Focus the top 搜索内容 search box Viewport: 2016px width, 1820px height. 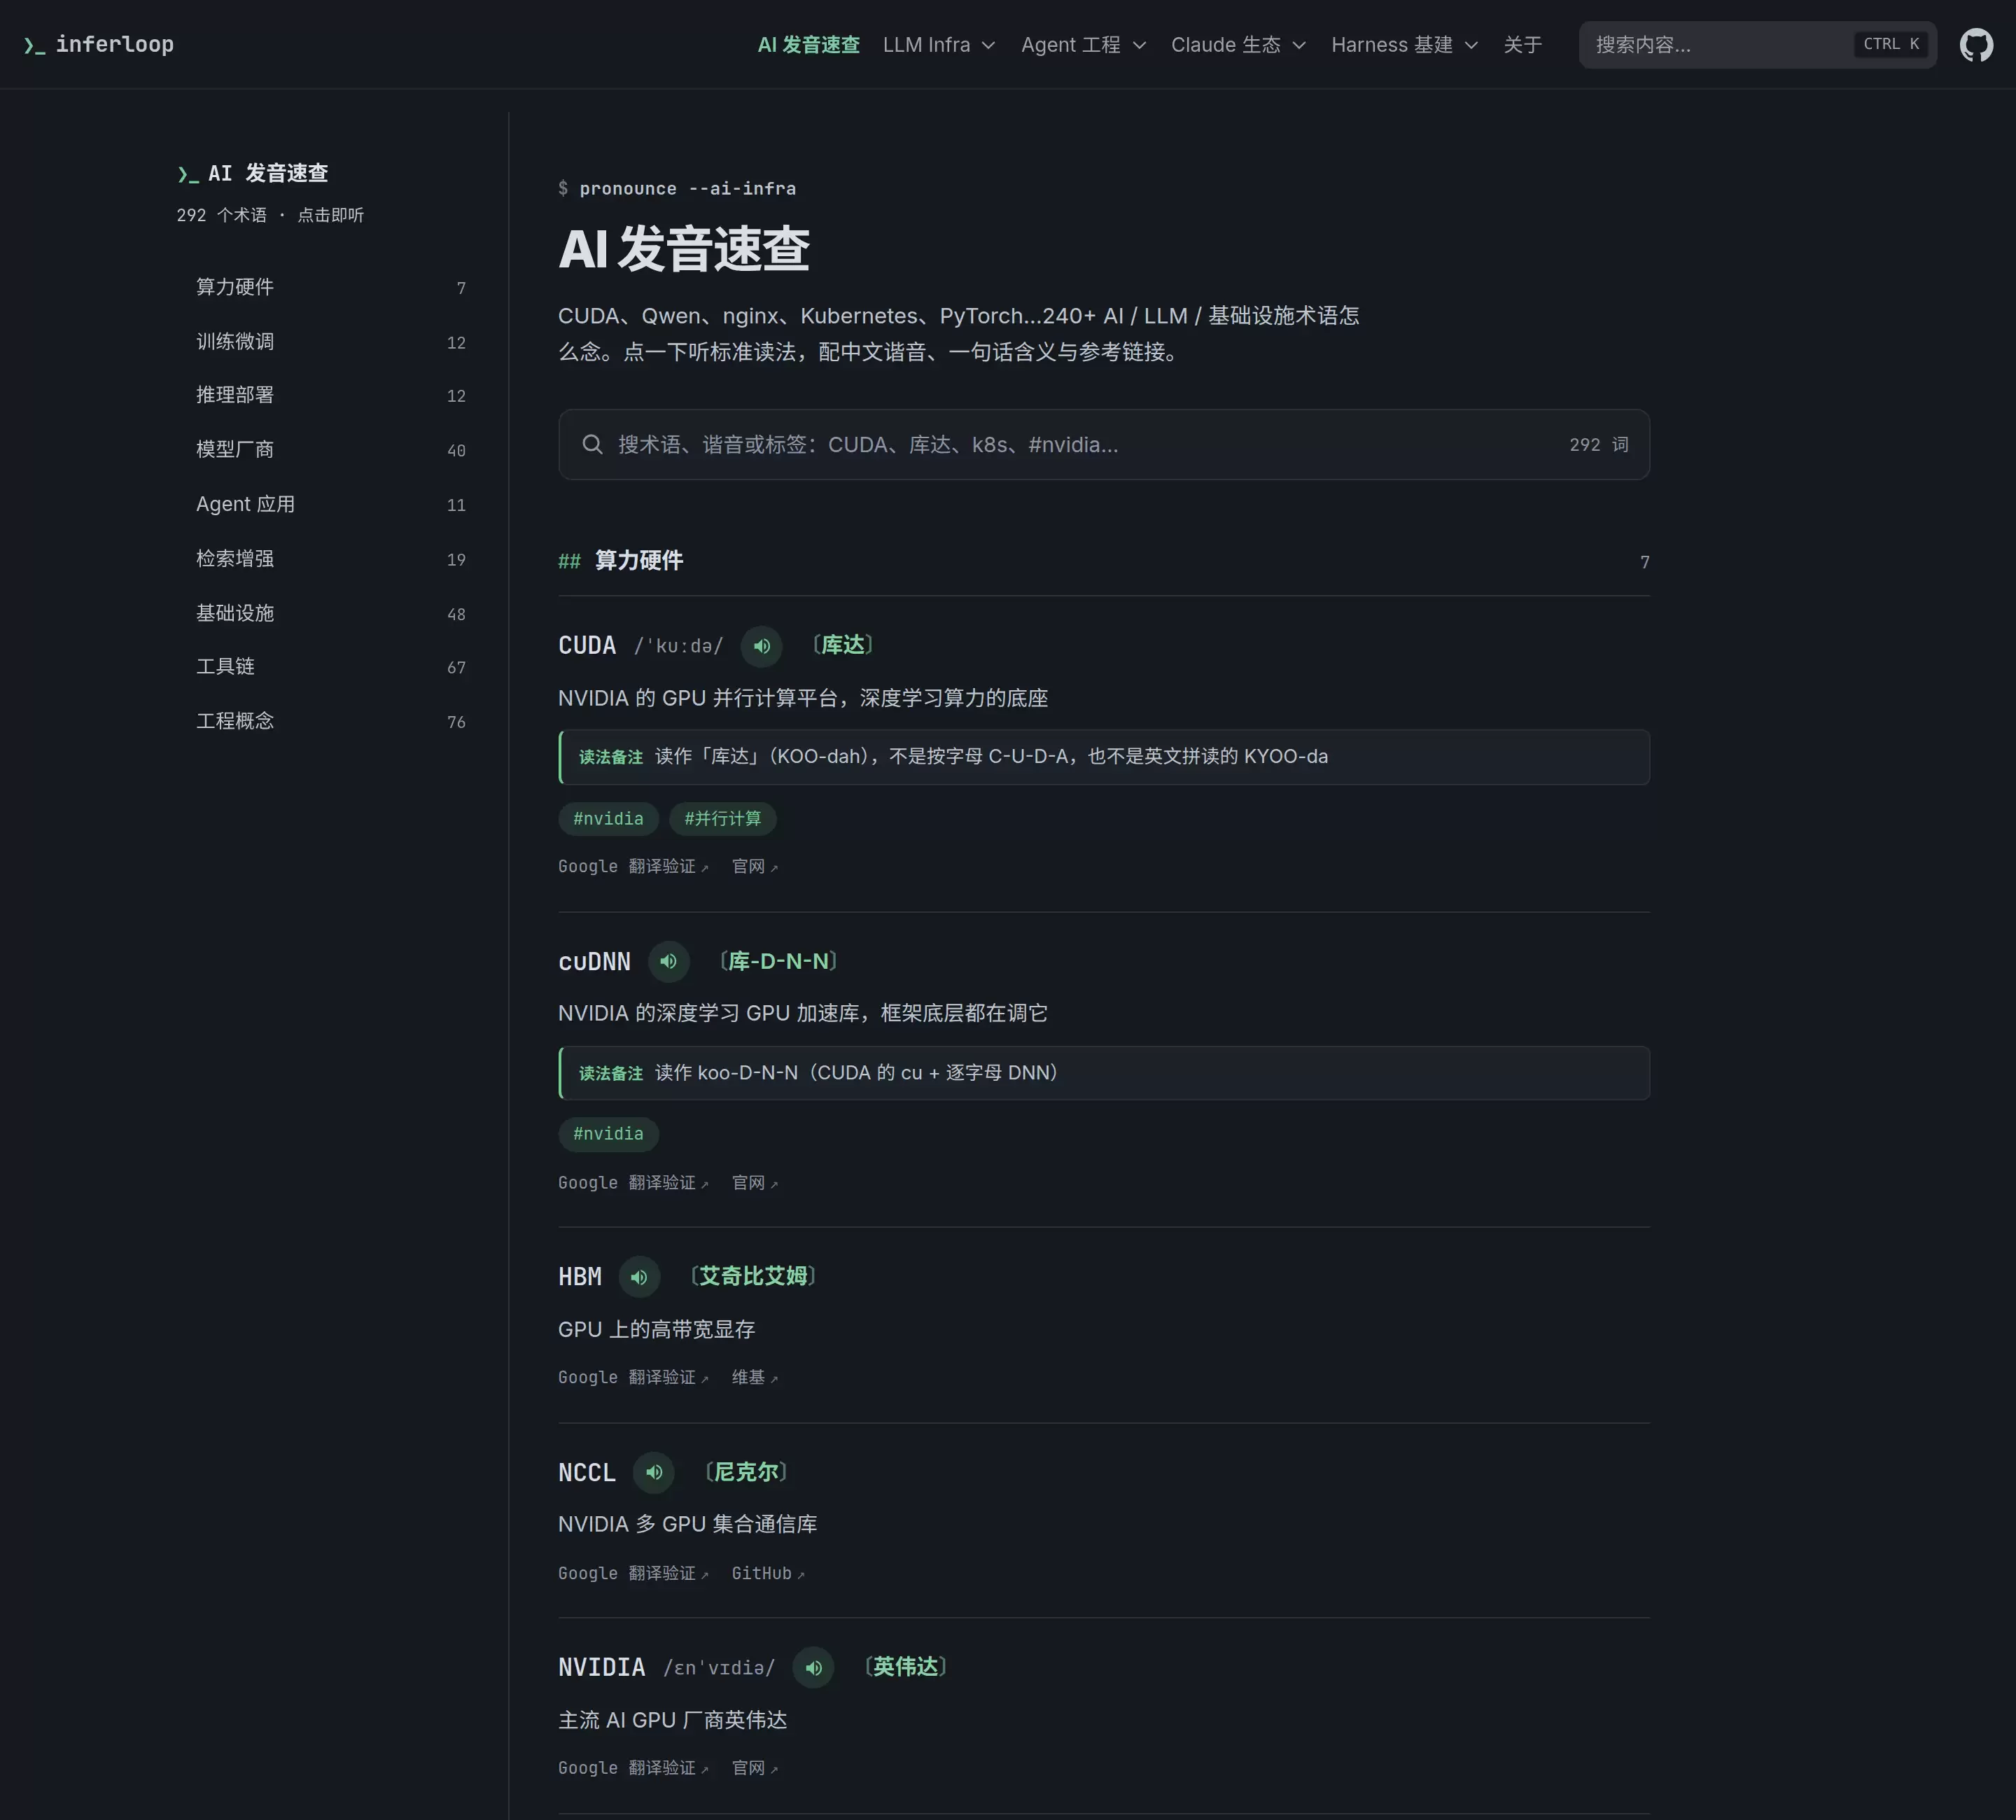pyautogui.click(x=1757, y=45)
